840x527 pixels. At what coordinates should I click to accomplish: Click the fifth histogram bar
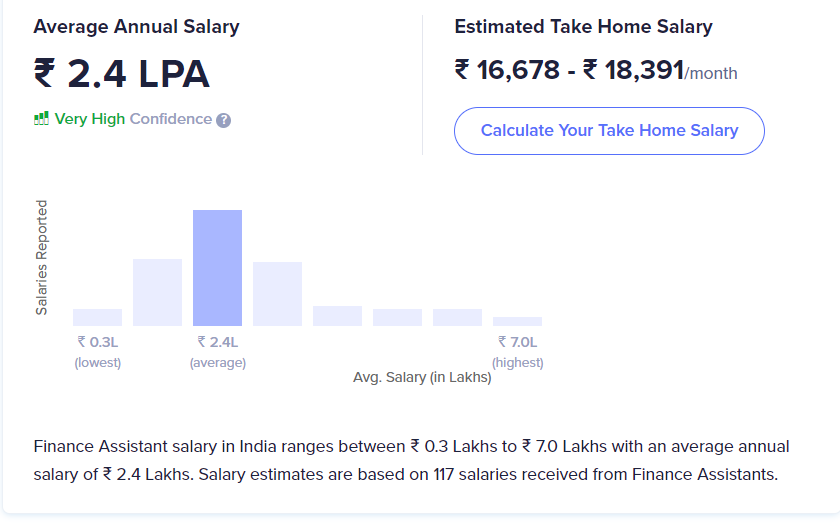pyautogui.click(x=338, y=316)
